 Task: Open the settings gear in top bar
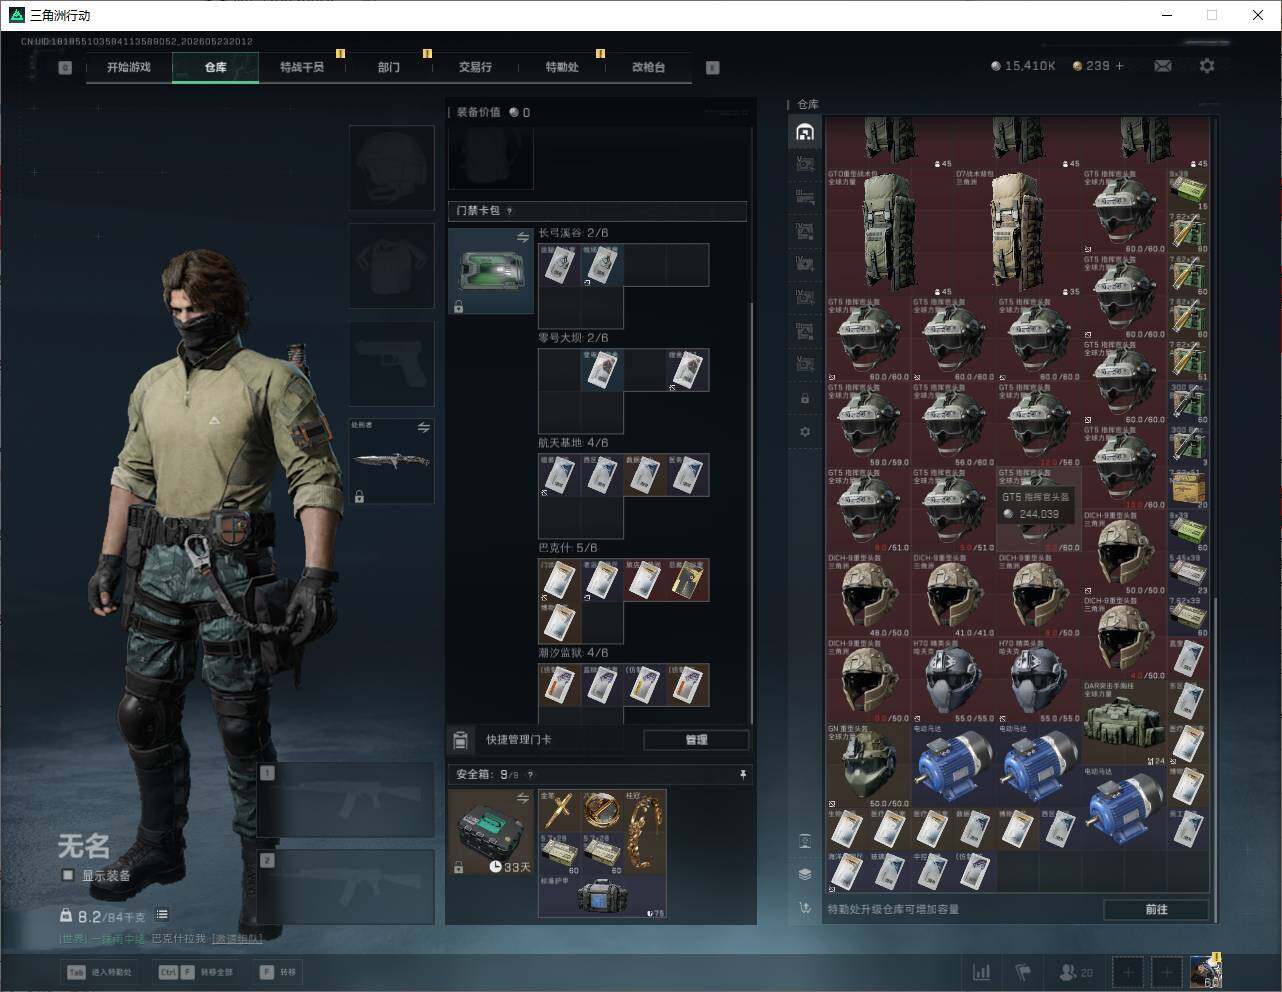[1207, 66]
